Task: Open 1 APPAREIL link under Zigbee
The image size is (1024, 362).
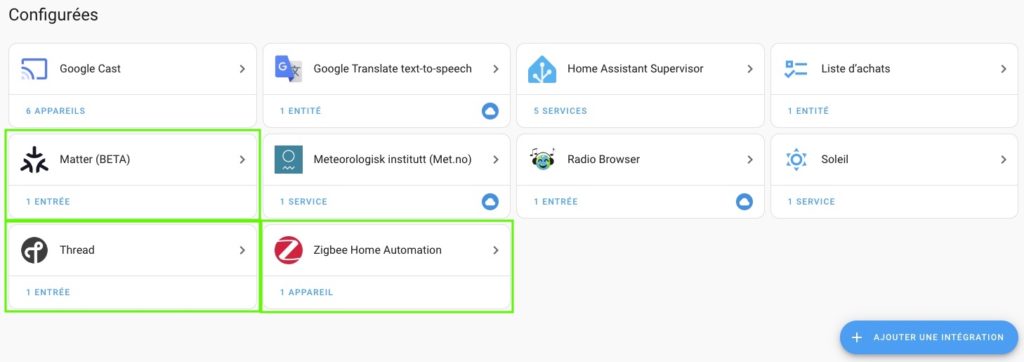Action: point(306,292)
